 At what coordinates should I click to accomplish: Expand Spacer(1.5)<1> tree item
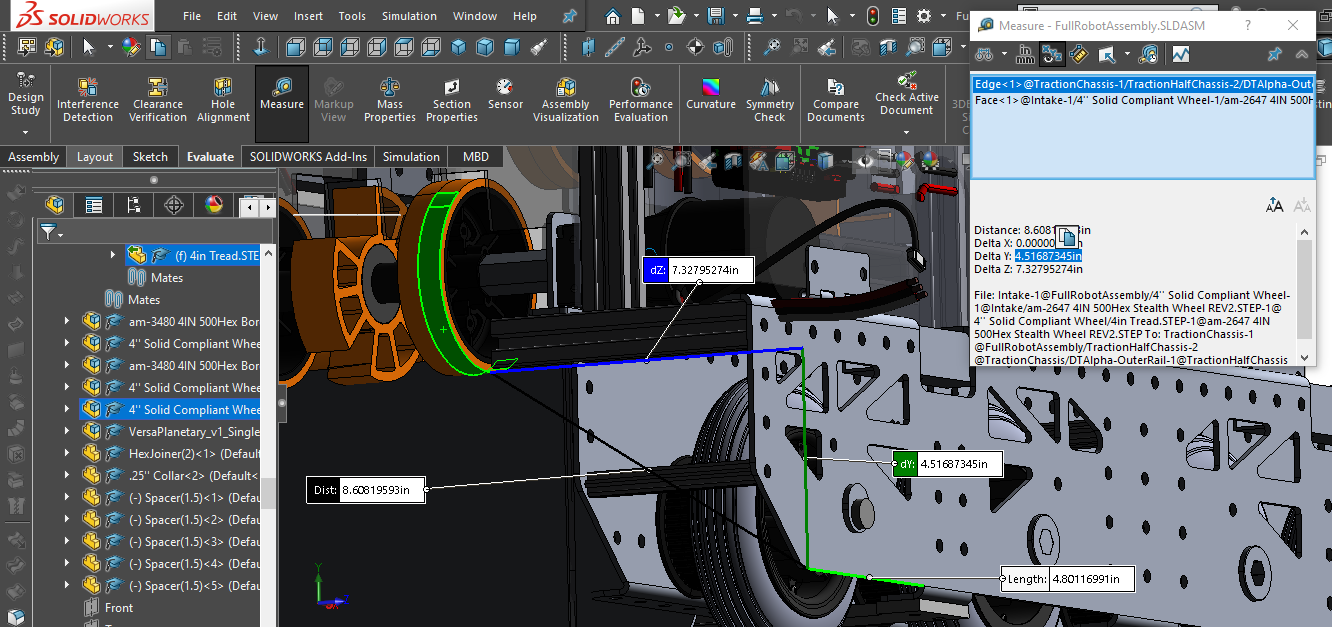67,497
